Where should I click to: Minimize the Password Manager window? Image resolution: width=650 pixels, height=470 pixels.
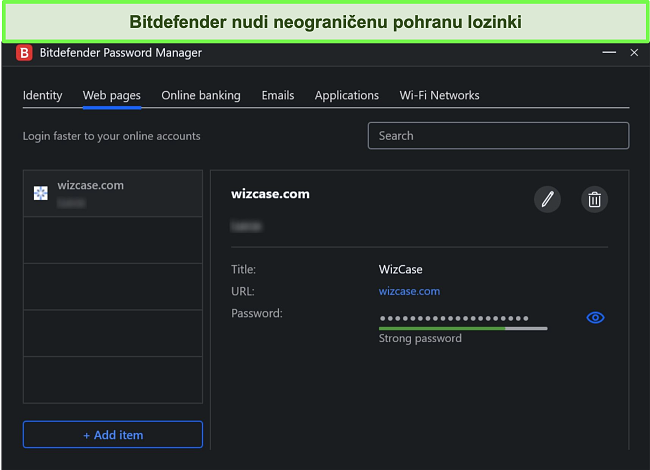point(609,53)
